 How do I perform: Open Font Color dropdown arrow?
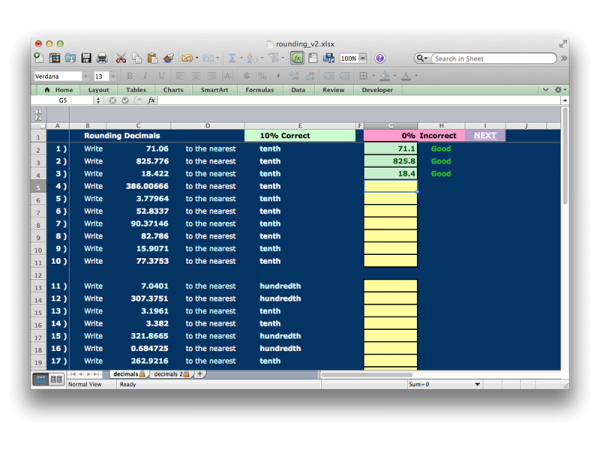pyautogui.click(x=416, y=76)
